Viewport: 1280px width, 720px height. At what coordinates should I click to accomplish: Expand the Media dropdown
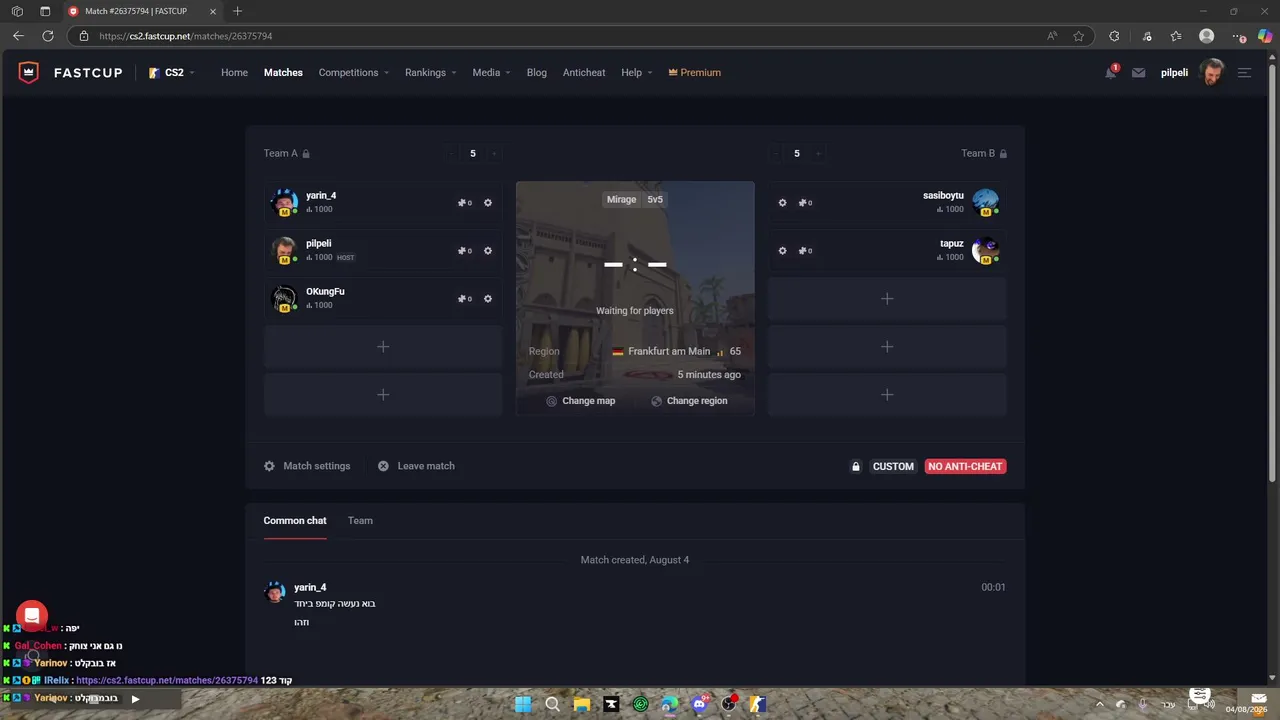(491, 73)
